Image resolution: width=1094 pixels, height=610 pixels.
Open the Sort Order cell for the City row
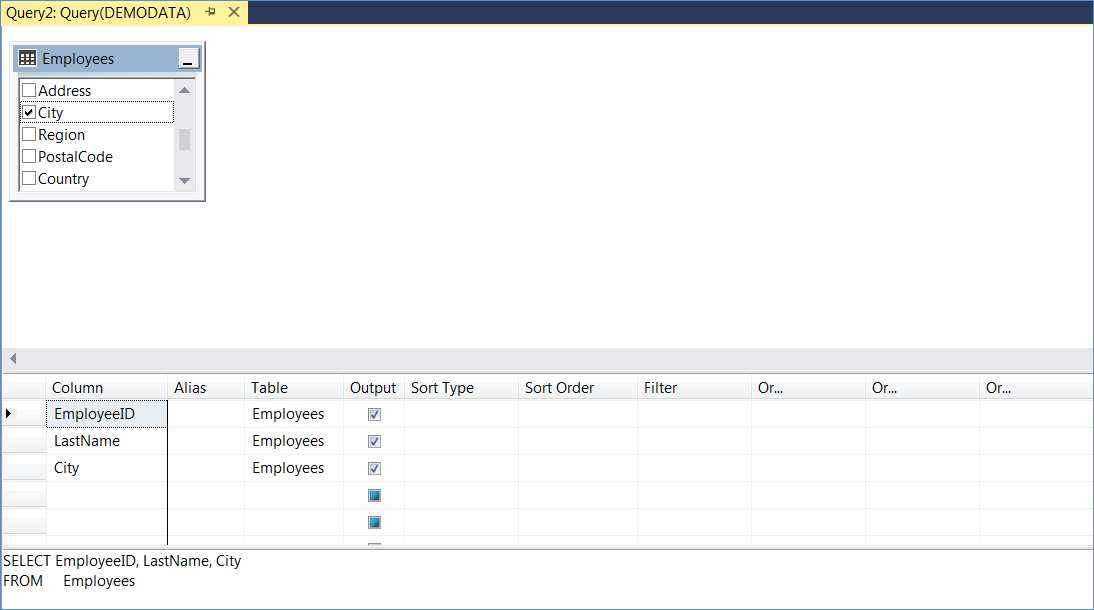(577, 468)
